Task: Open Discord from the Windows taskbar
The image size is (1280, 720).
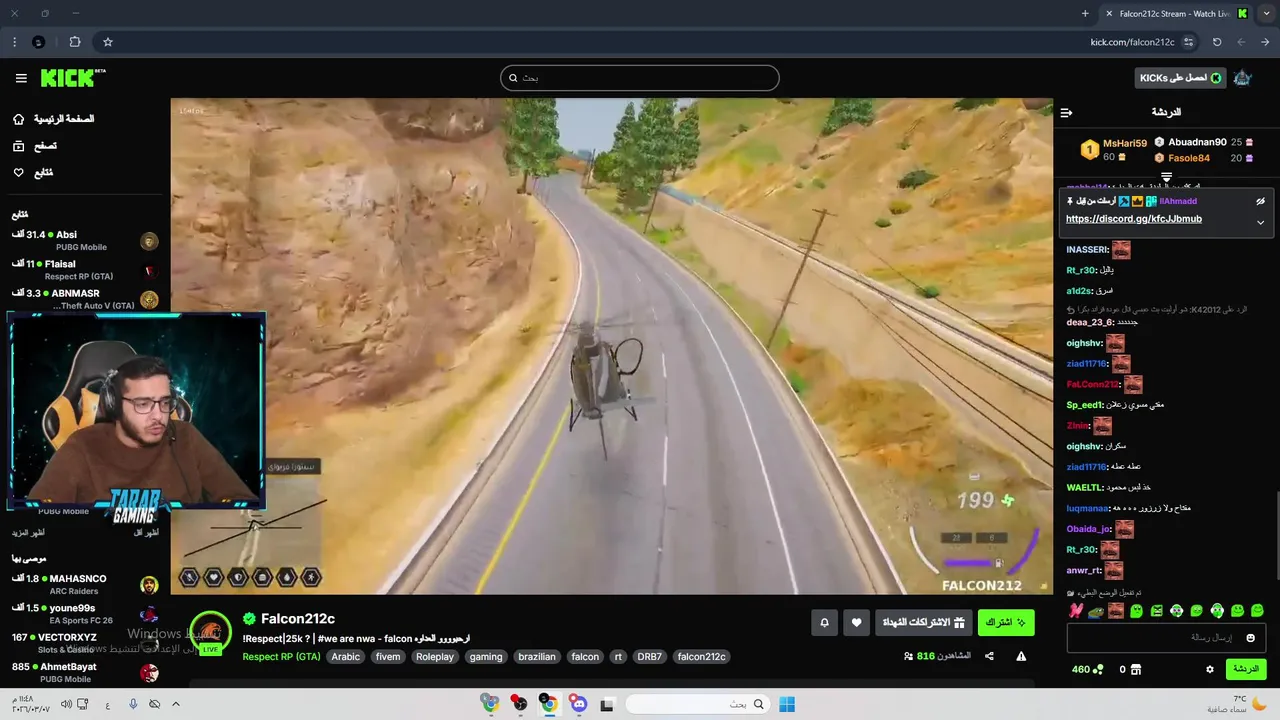Action: 578,704
